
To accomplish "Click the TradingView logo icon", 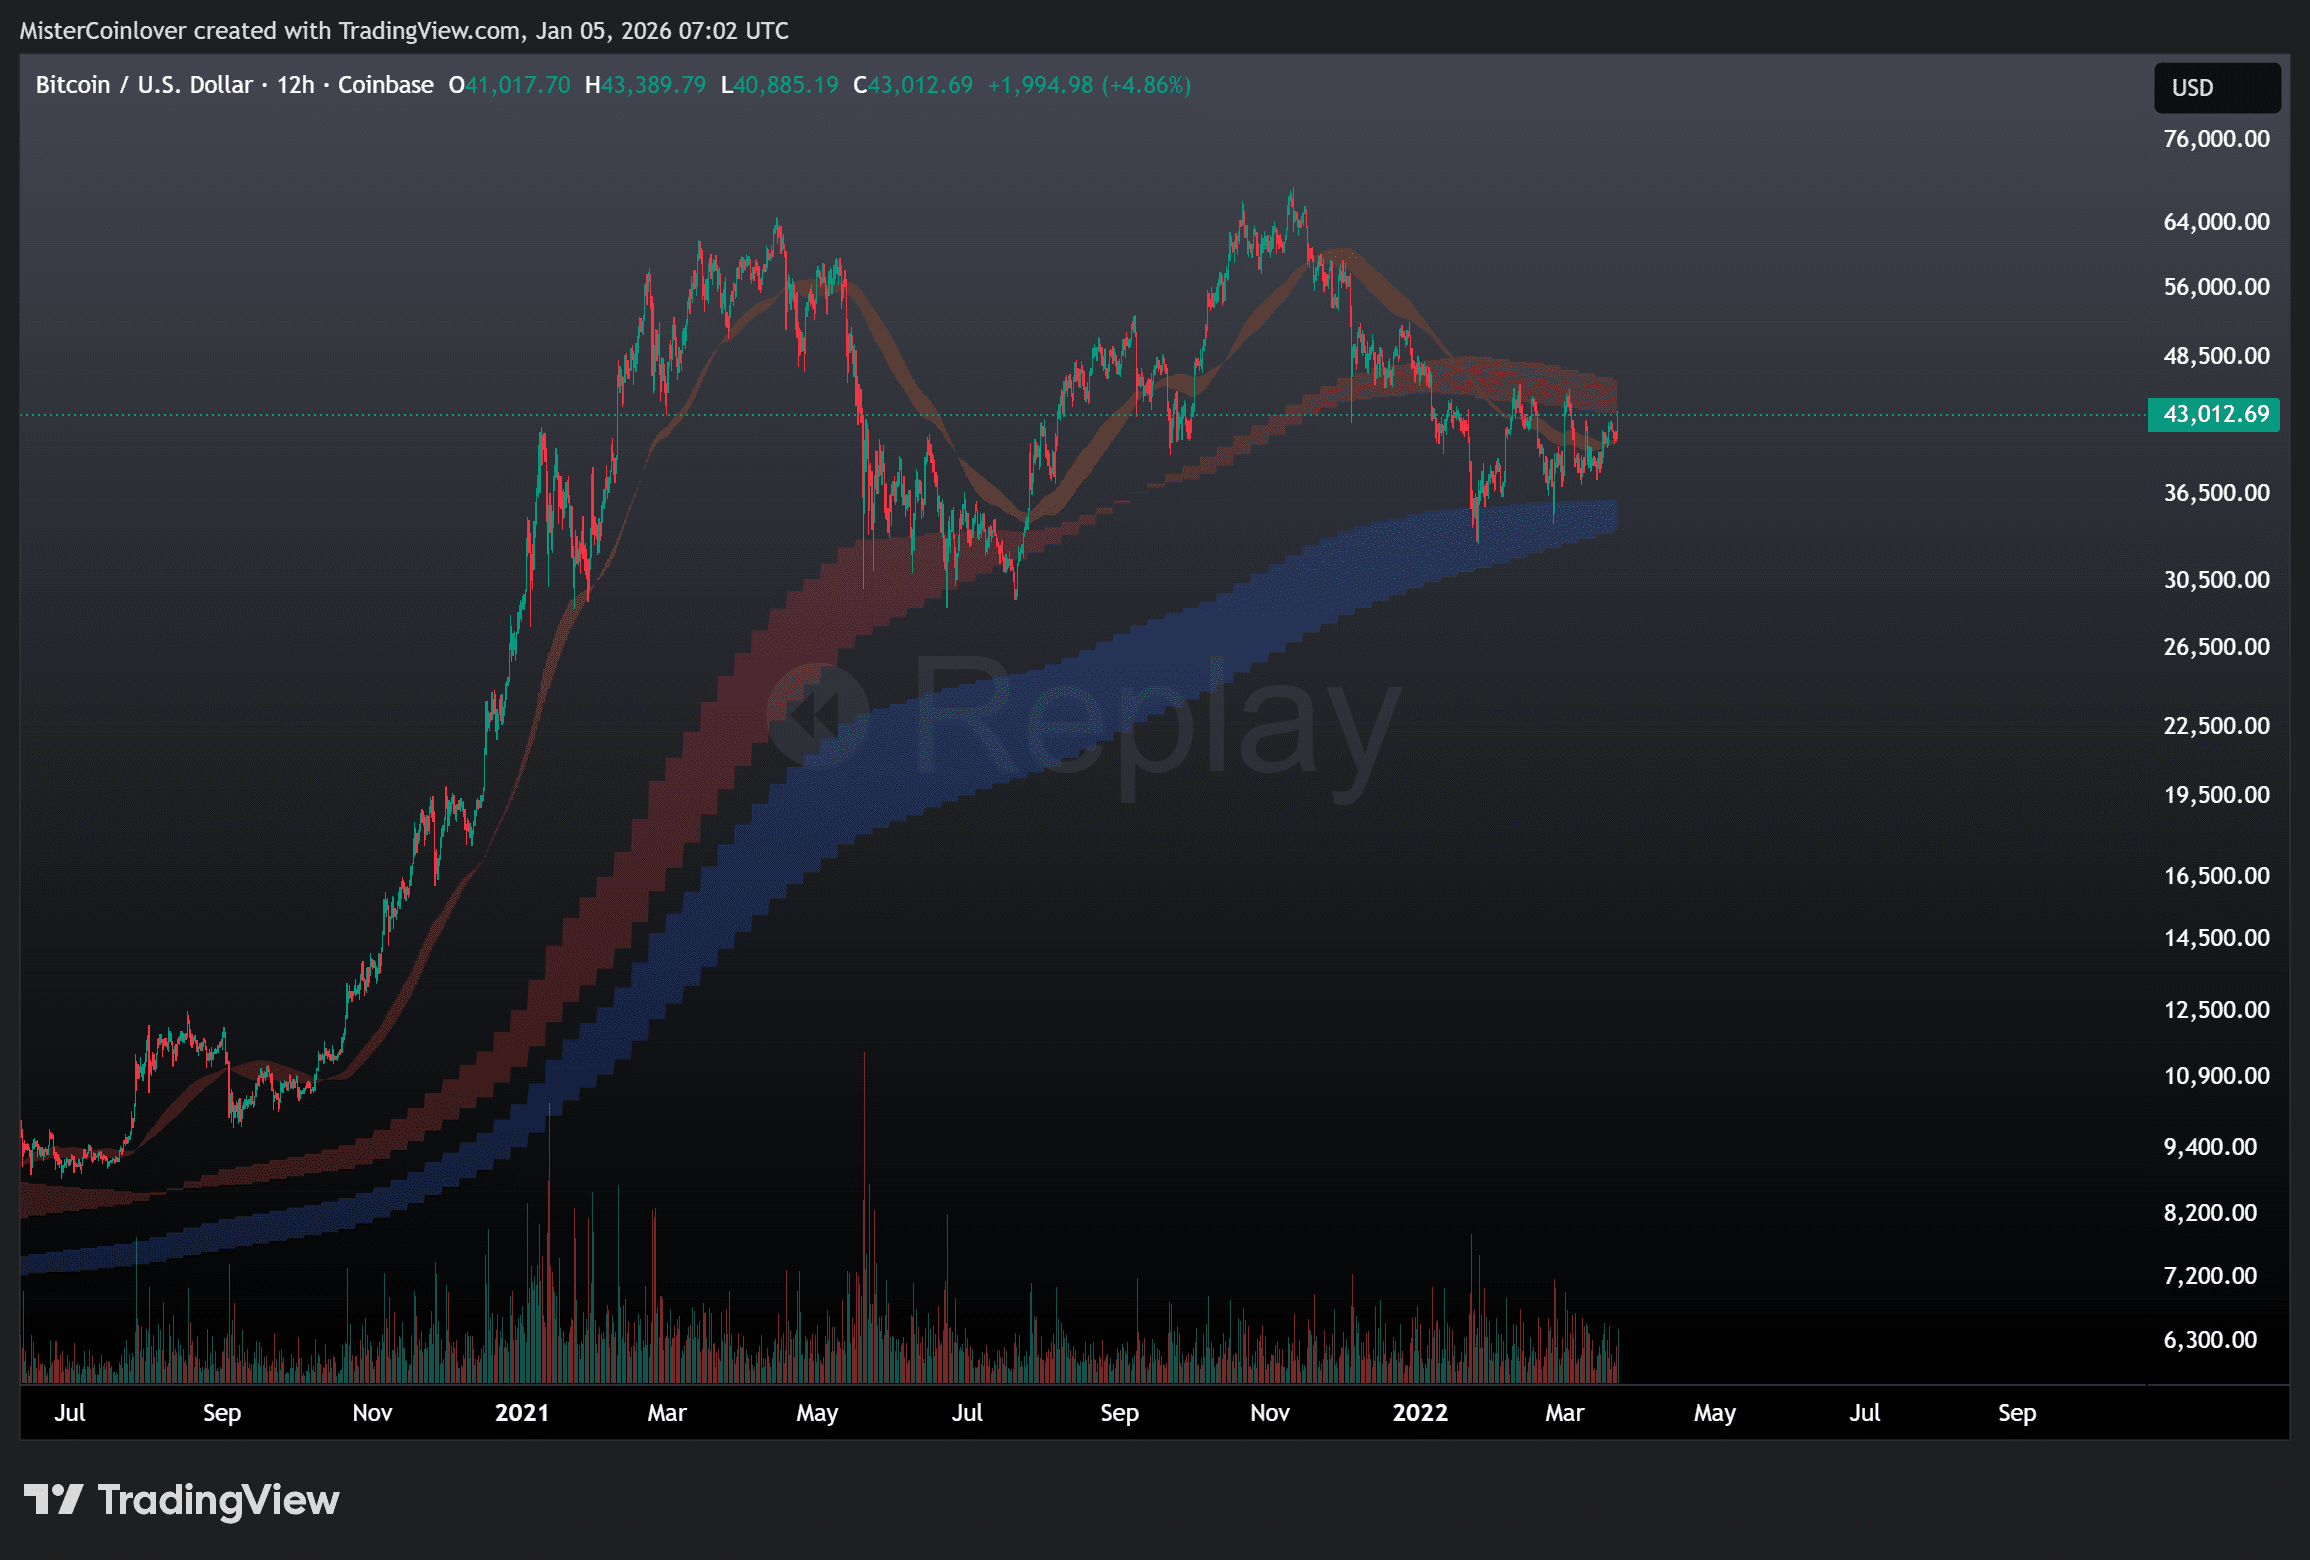I will click(52, 1499).
